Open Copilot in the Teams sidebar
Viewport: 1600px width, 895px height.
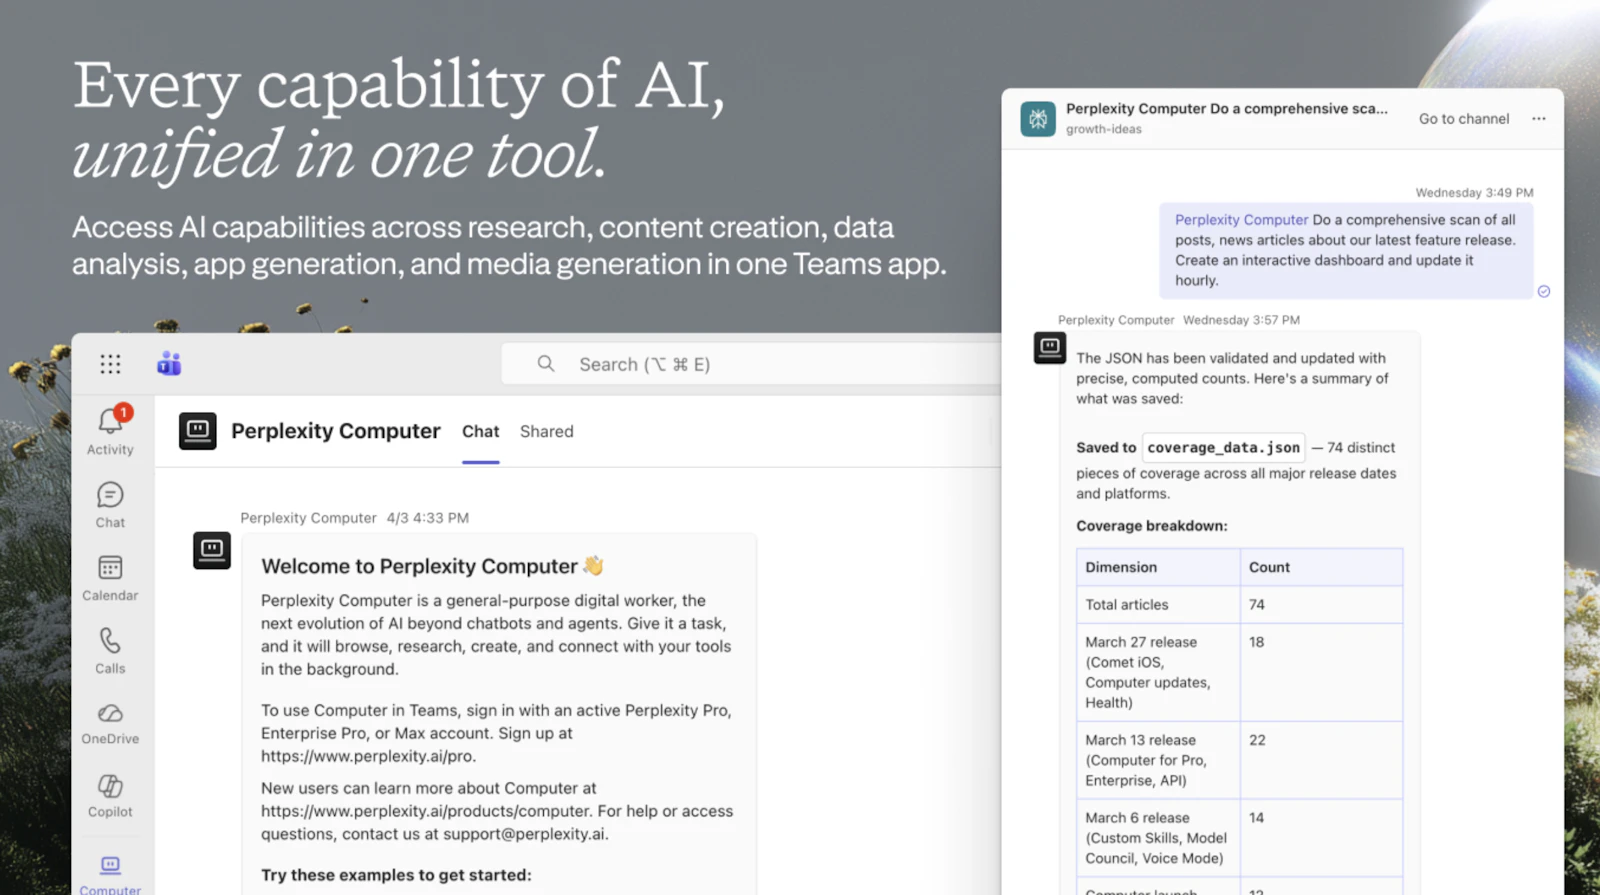(110, 797)
